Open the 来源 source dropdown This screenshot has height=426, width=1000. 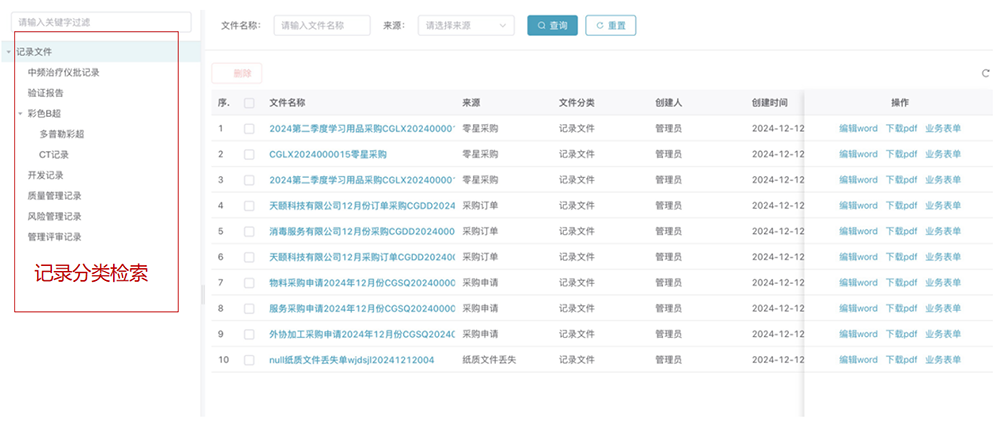tap(465, 25)
